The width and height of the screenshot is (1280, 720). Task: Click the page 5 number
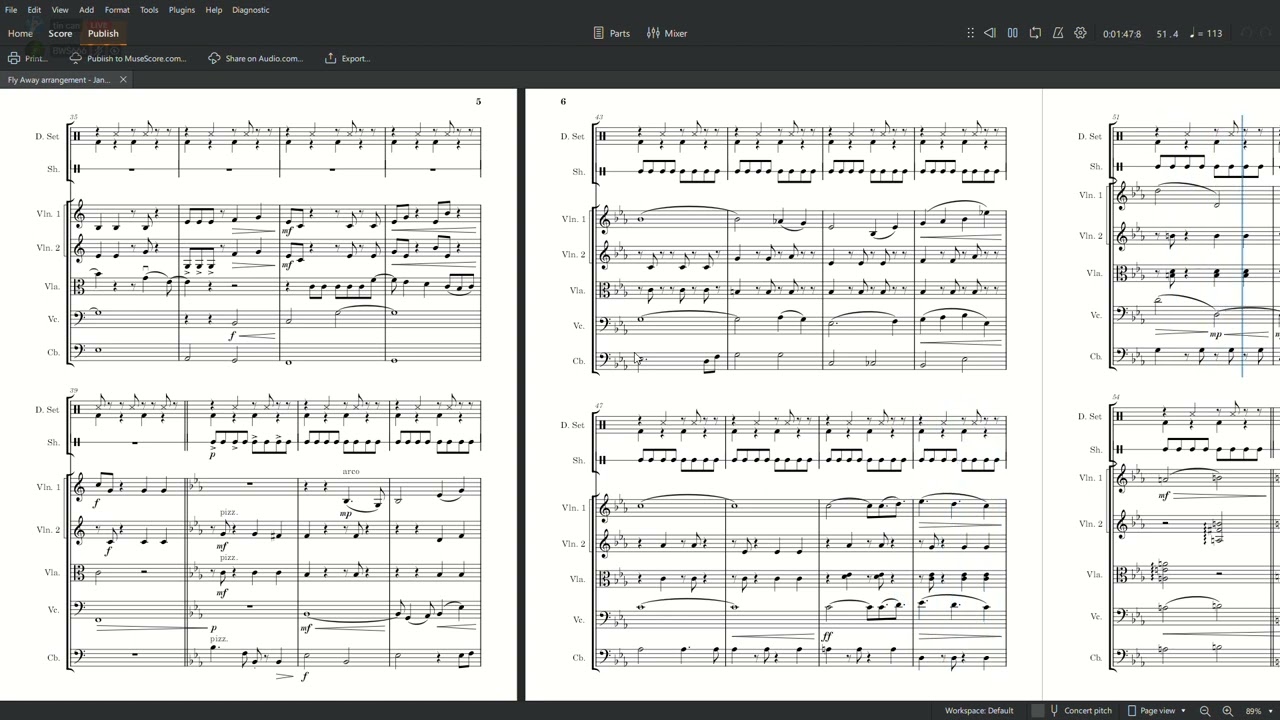478,101
